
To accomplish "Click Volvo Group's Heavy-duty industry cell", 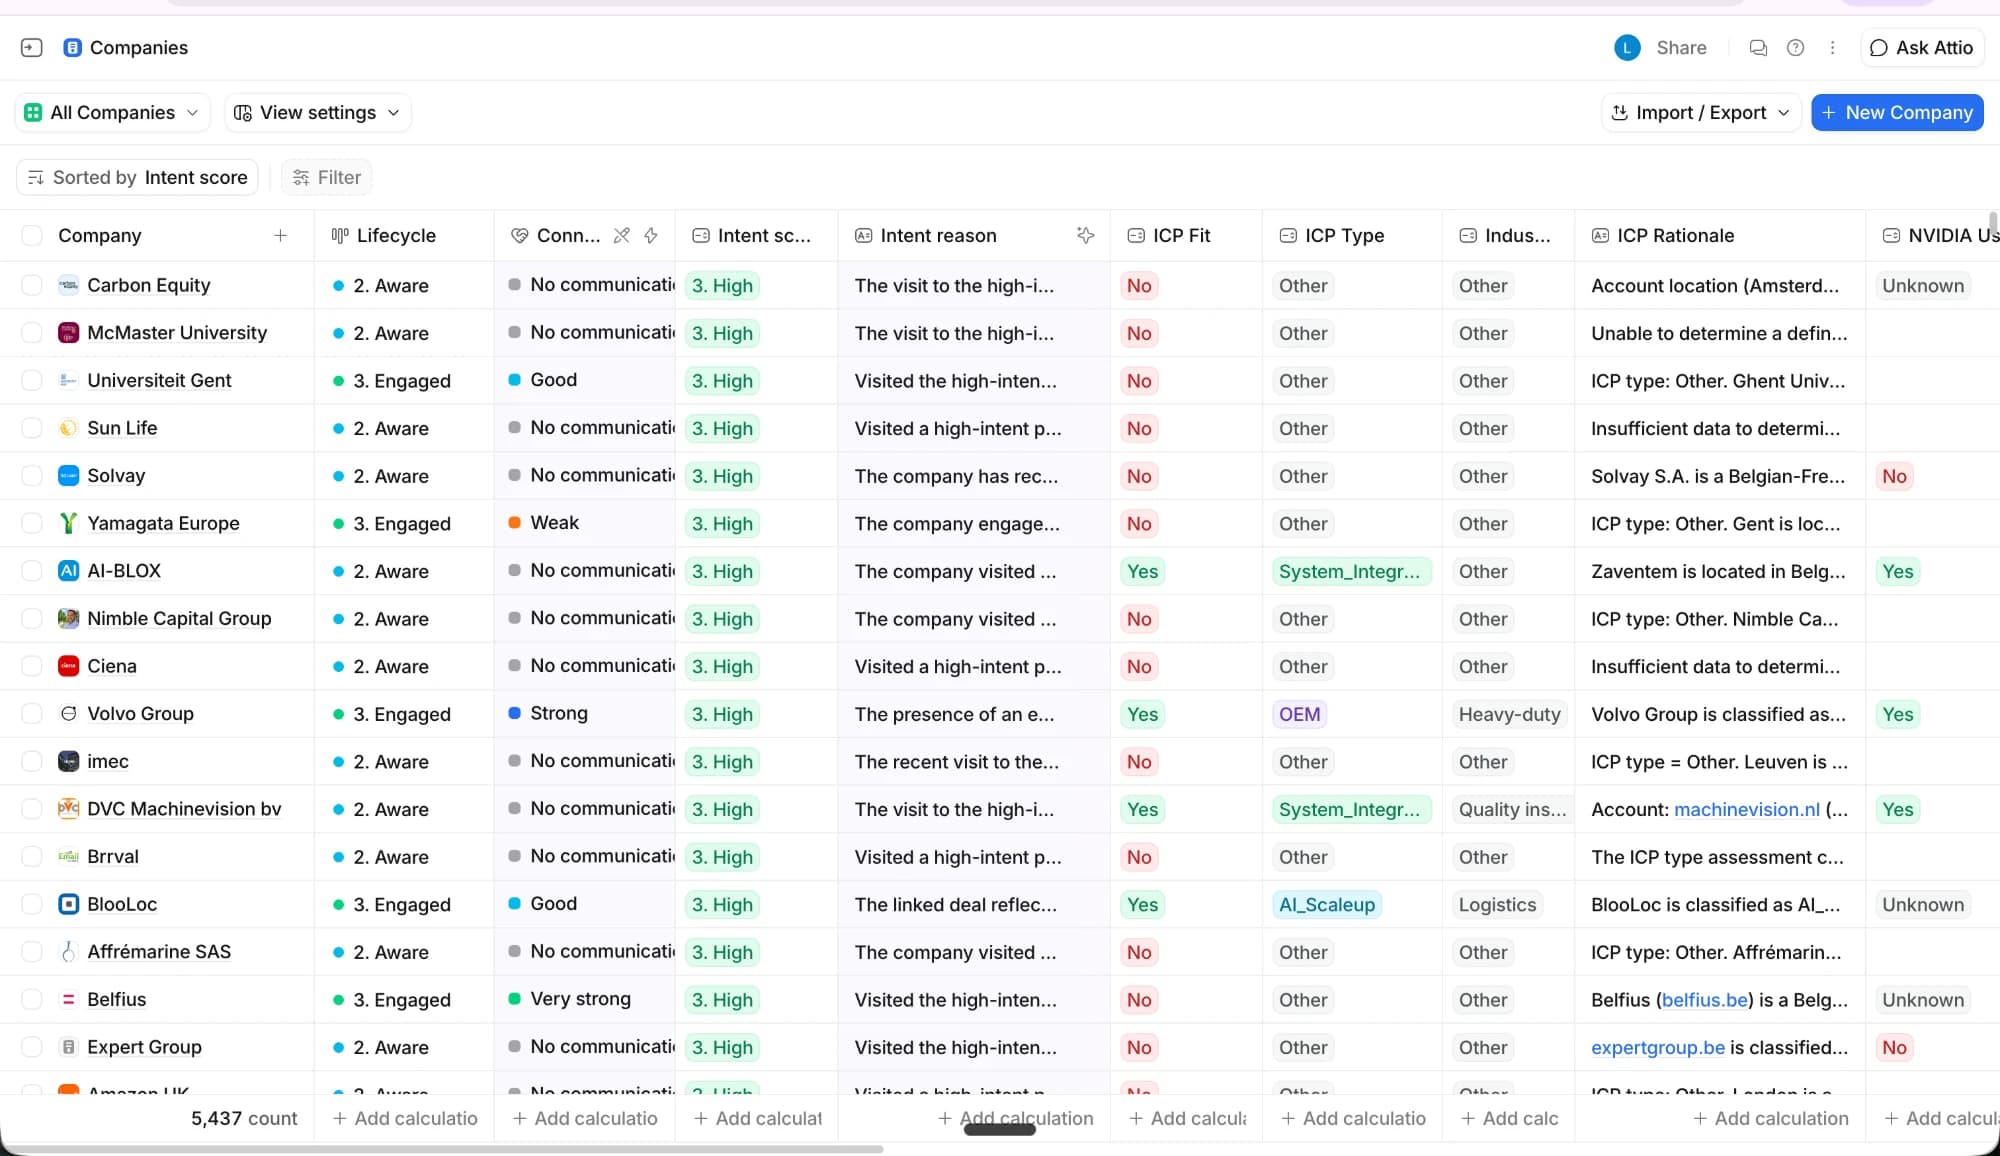I will [1509, 714].
